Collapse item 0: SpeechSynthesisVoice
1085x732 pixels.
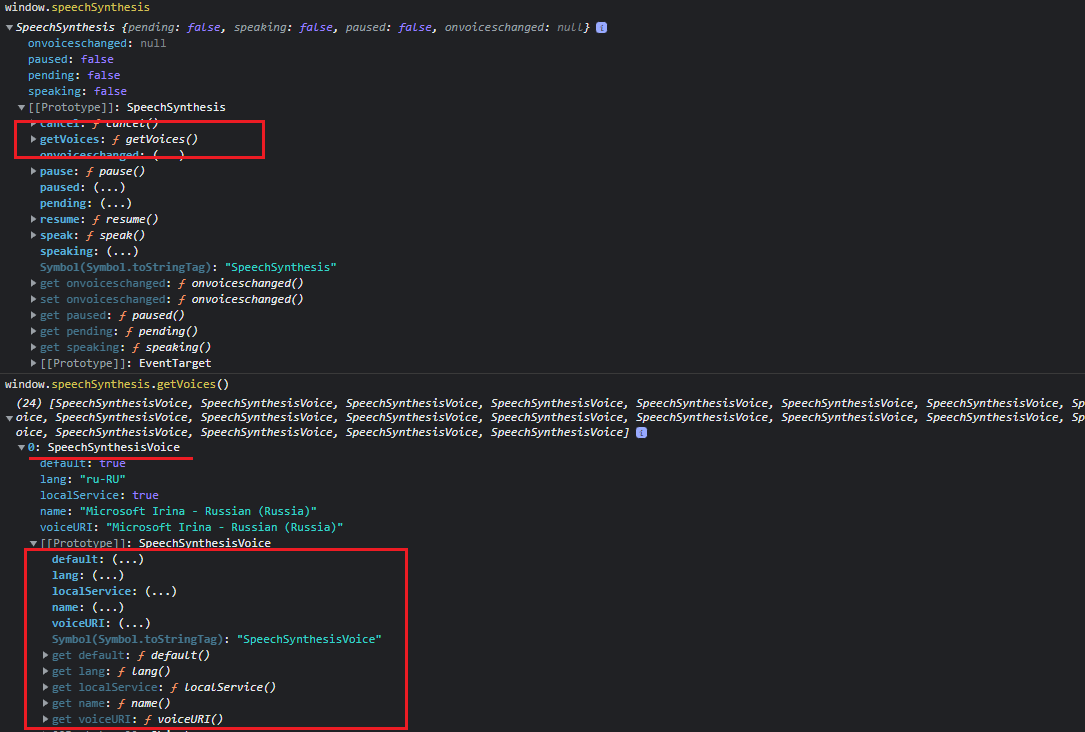21,448
